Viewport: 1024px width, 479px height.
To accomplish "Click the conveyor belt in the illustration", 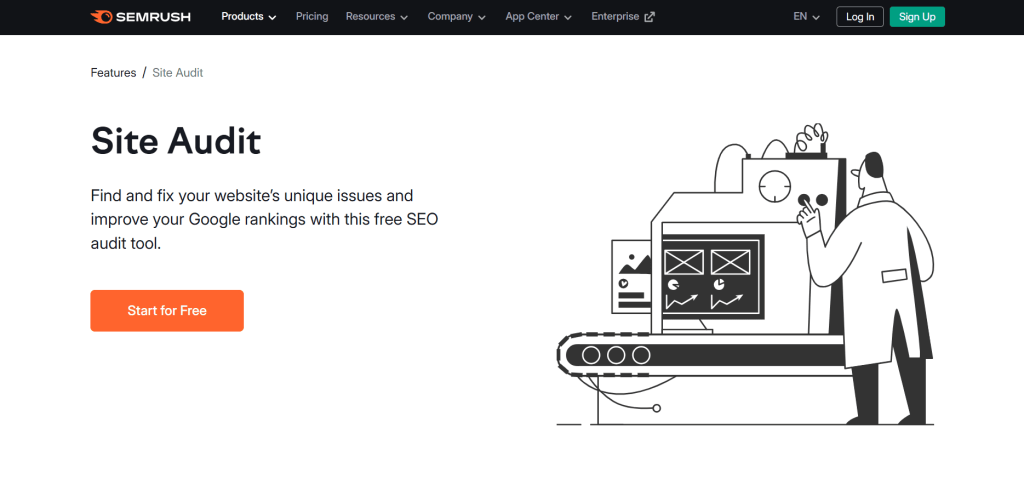I will click(x=700, y=355).
